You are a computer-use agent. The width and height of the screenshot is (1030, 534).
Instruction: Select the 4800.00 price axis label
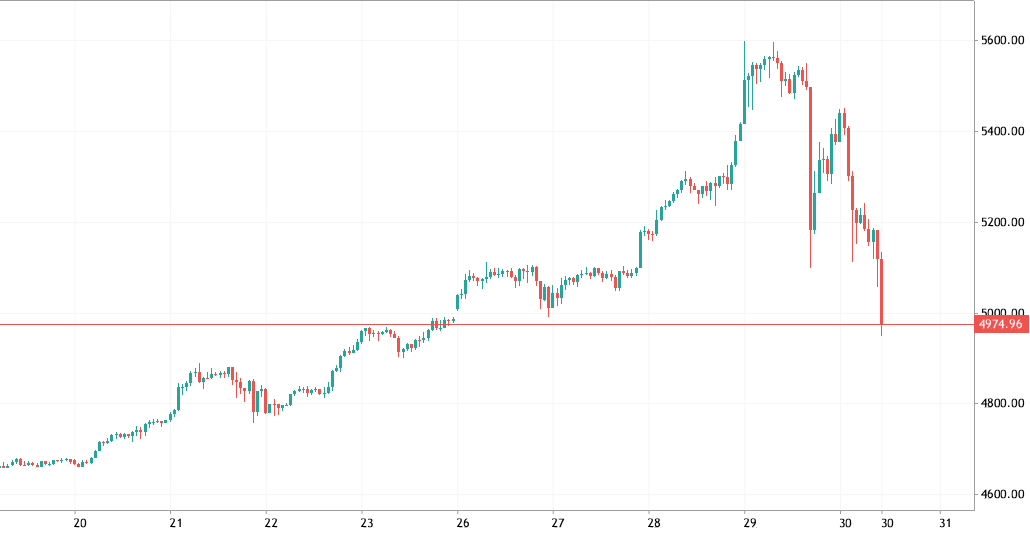point(1003,404)
